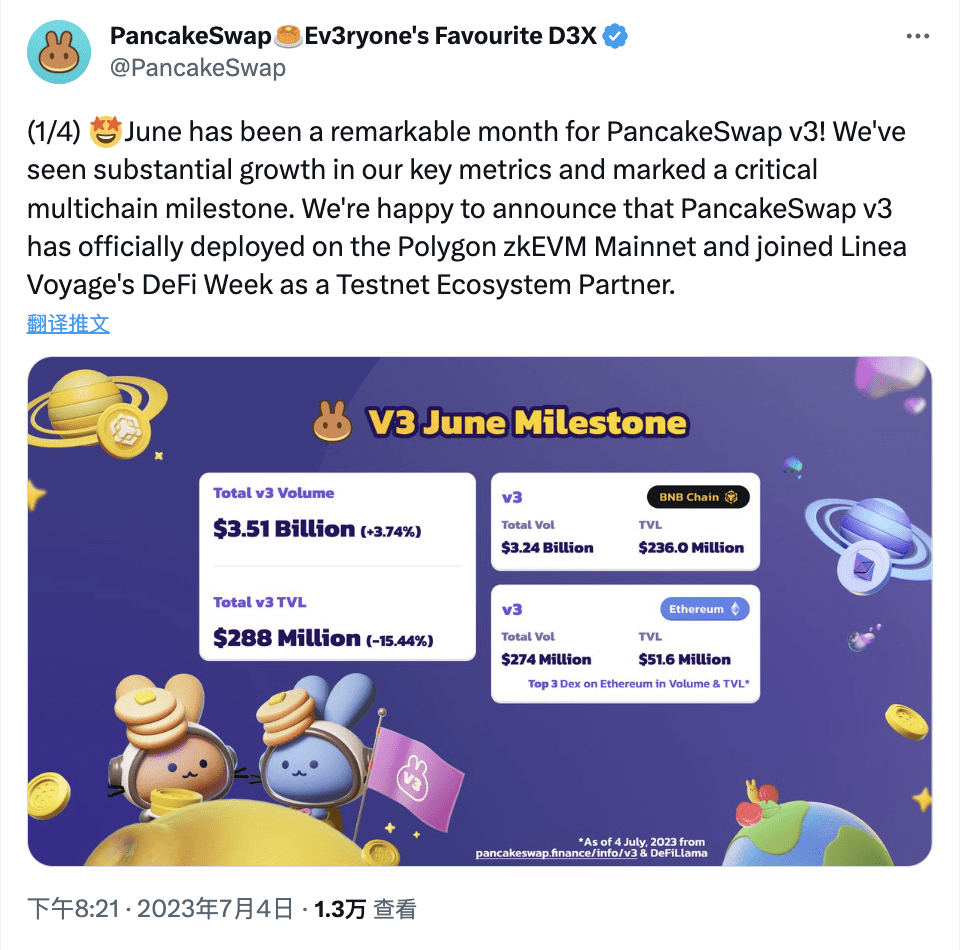Viewport: 962px width, 950px height.
Task: Open the tweet options three-dot menu
Action: point(918,36)
